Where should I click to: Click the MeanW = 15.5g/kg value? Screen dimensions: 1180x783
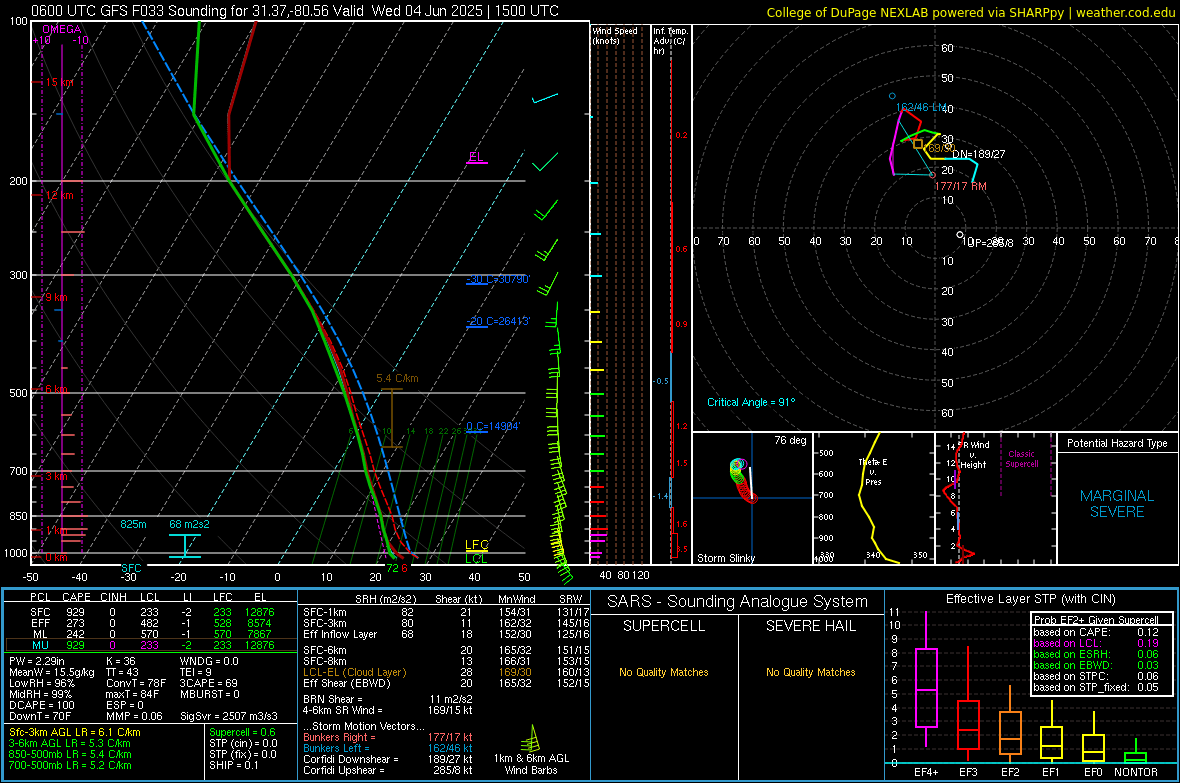51,672
